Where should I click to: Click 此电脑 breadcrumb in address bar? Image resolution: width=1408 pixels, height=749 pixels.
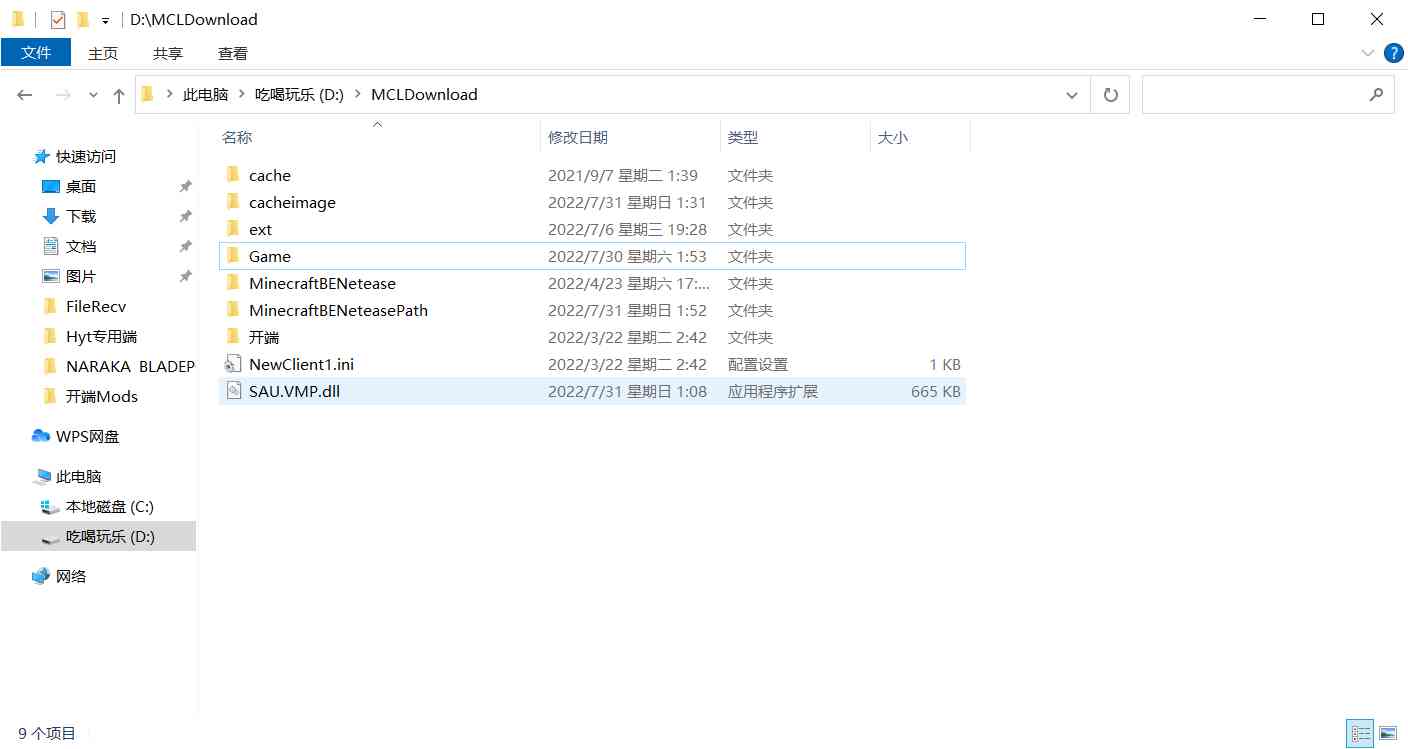pos(205,95)
